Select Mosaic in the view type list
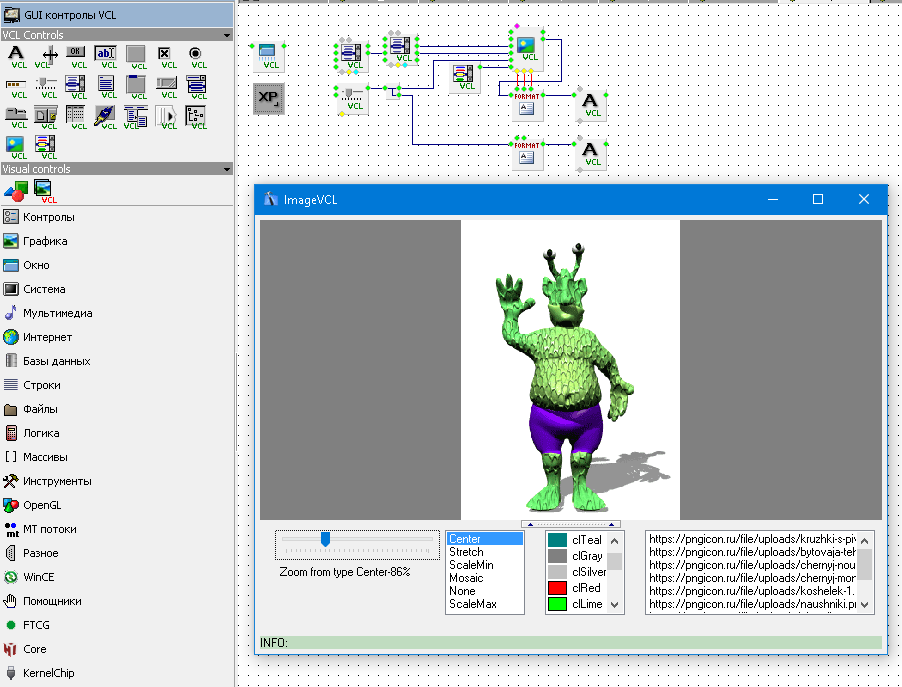 point(484,578)
